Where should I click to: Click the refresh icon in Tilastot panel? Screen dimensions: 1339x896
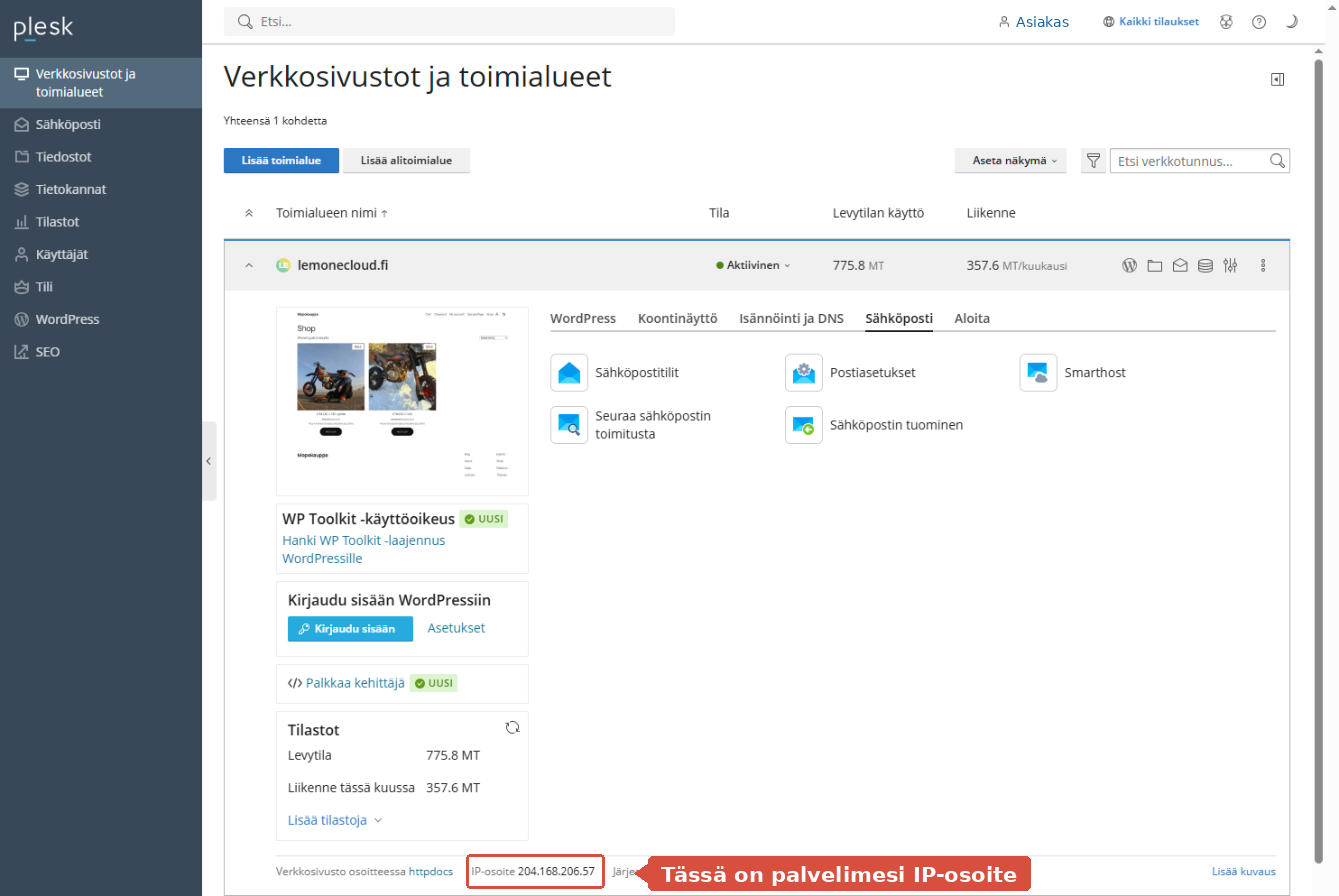(513, 728)
